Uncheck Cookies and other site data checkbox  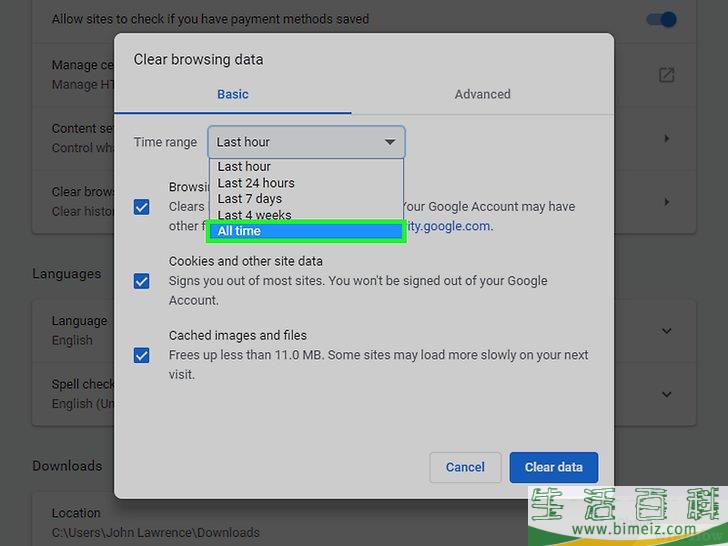point(142,281)
